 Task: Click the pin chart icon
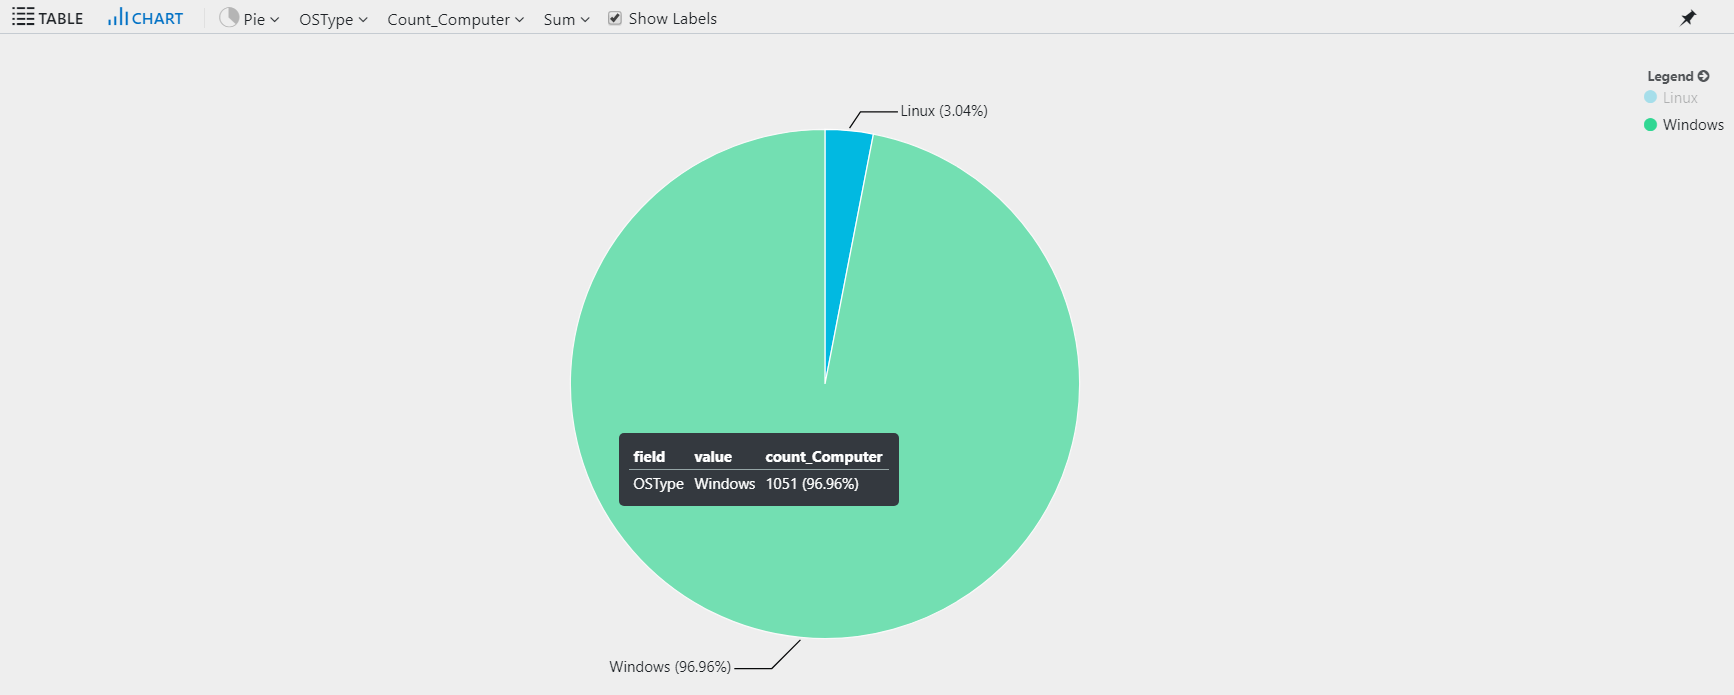coord(1688,18)
